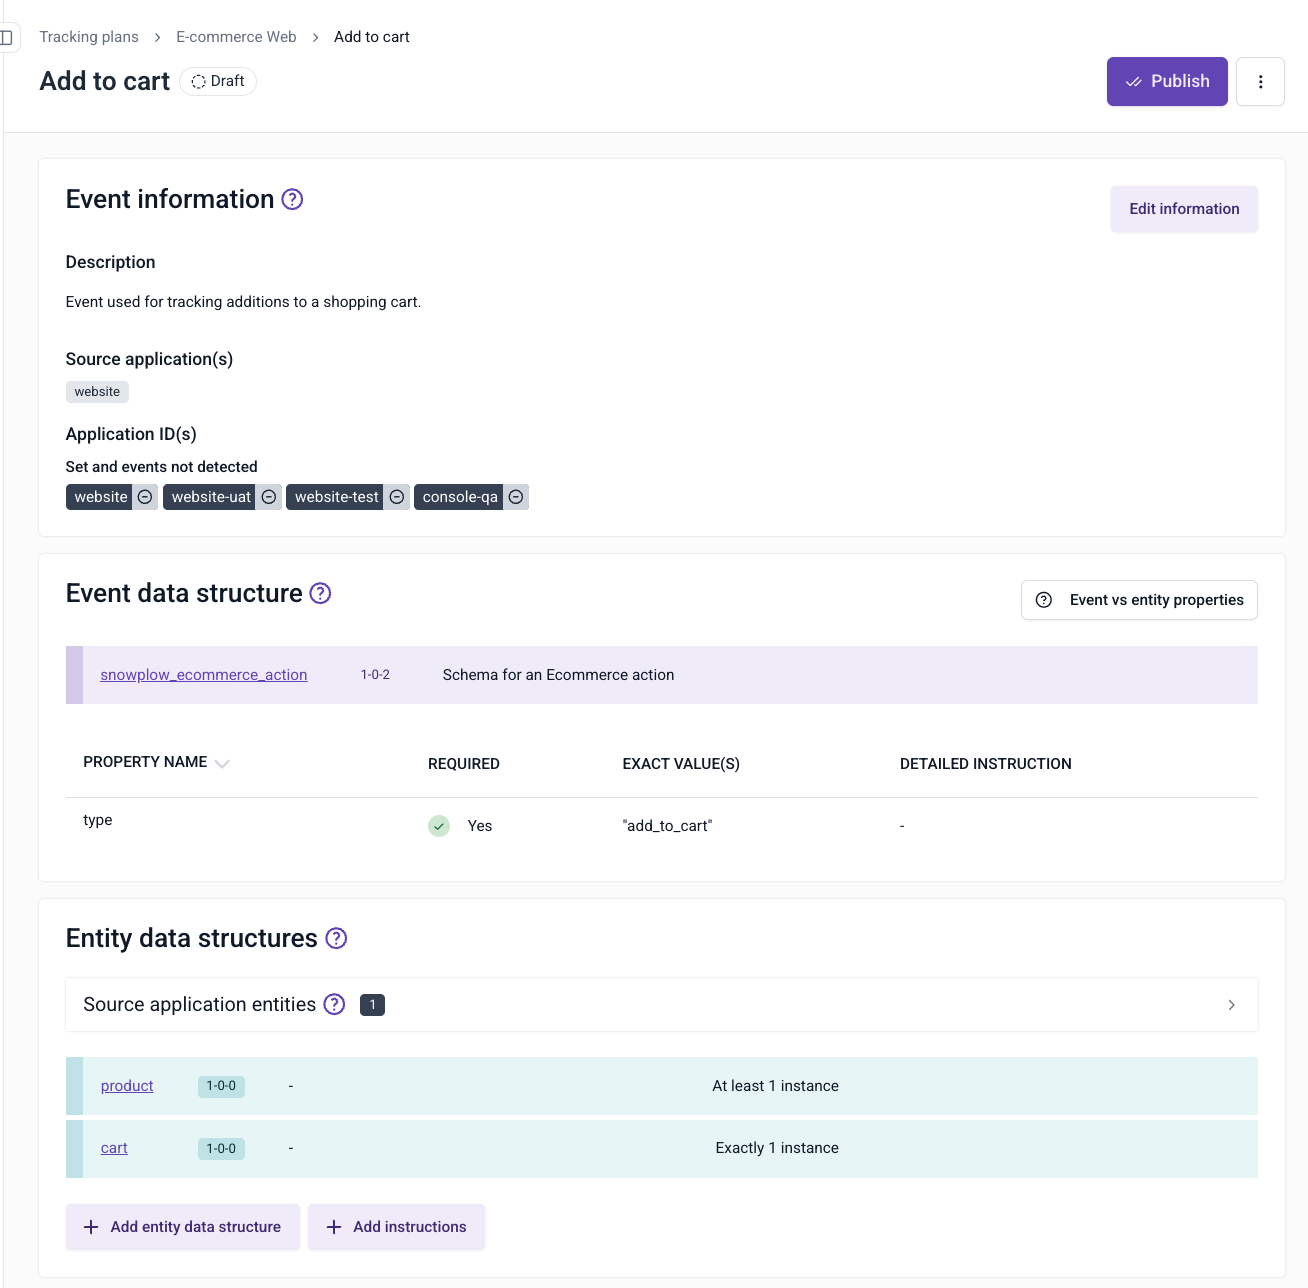This screenshot has width=1308, height=1288.
Task: Expand the Source application entities row
Action: [1231, 1005]
